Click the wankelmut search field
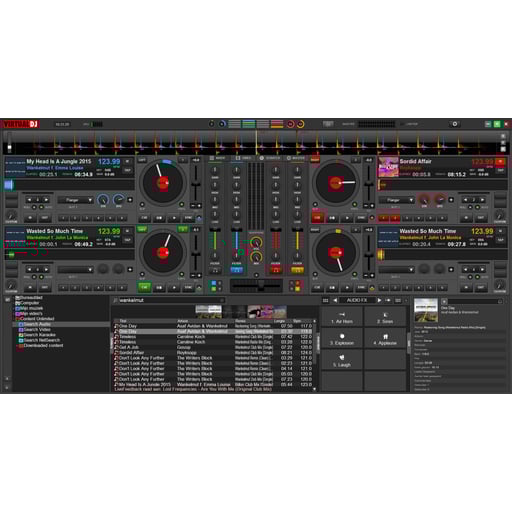 pyautogui.click(x=169, y=300)
